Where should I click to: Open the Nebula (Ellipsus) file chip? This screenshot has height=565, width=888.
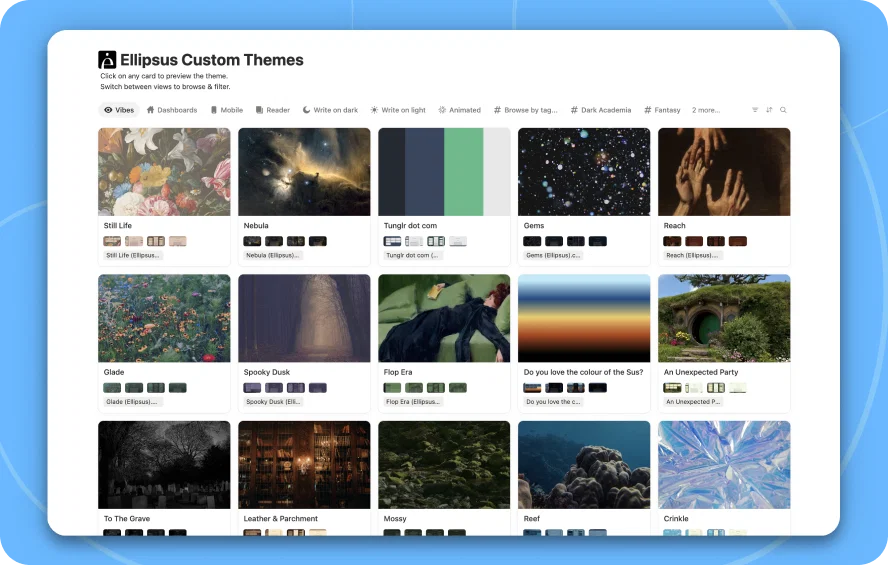272,255
